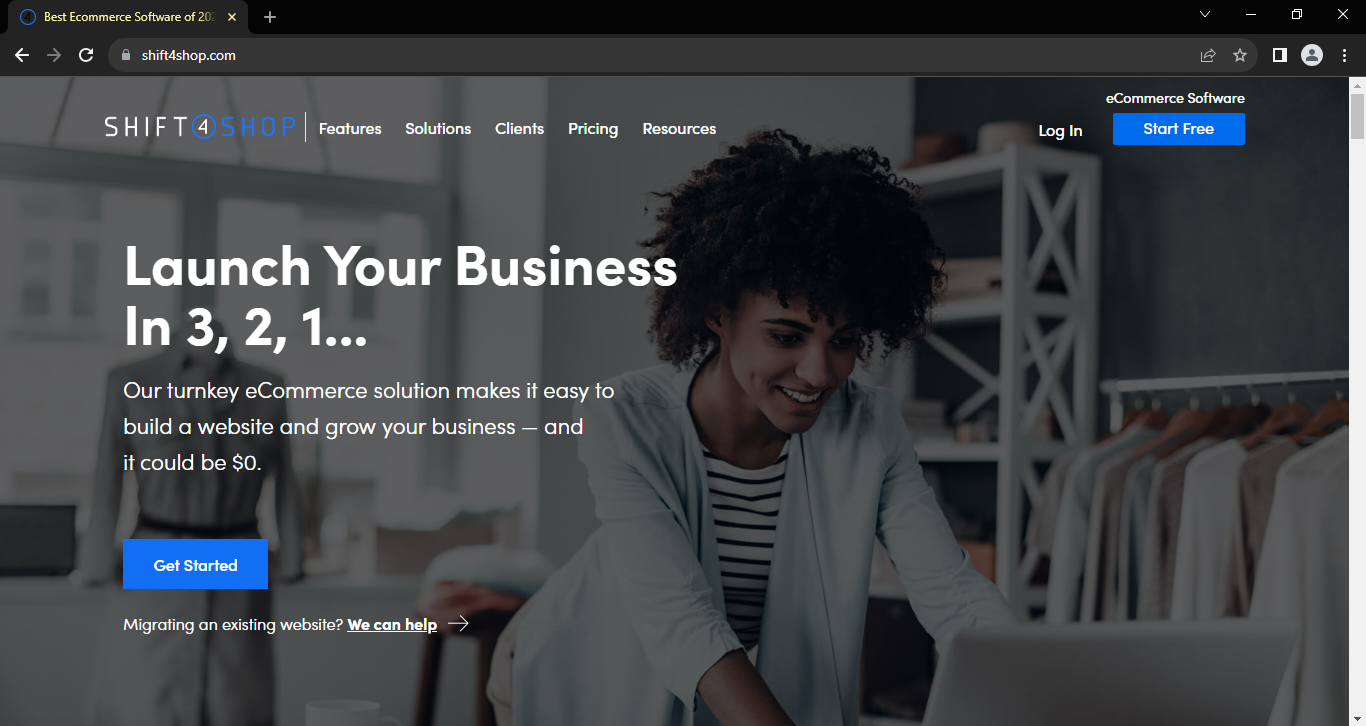
Task: View site info via the padlock icon
Action: (125, 55)
